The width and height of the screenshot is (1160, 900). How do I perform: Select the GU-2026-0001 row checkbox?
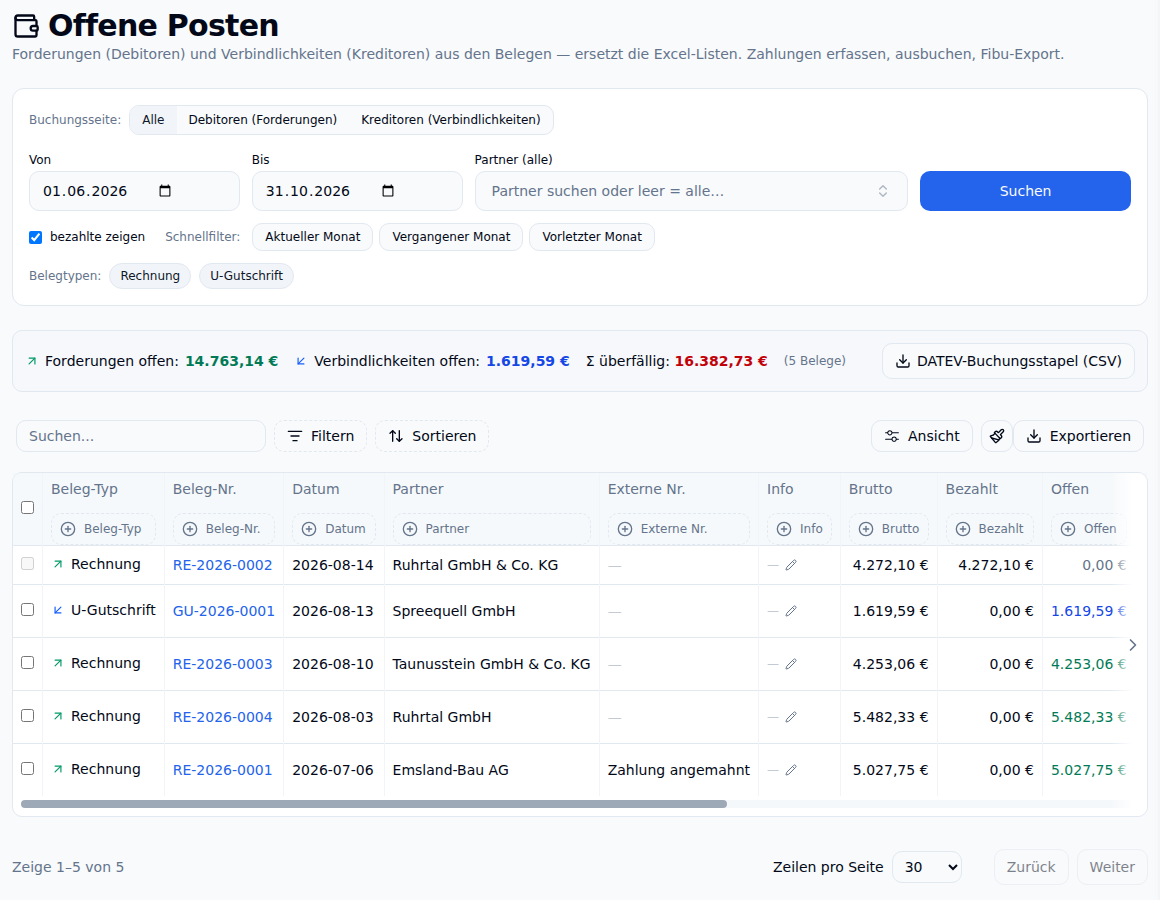point(27,609)
